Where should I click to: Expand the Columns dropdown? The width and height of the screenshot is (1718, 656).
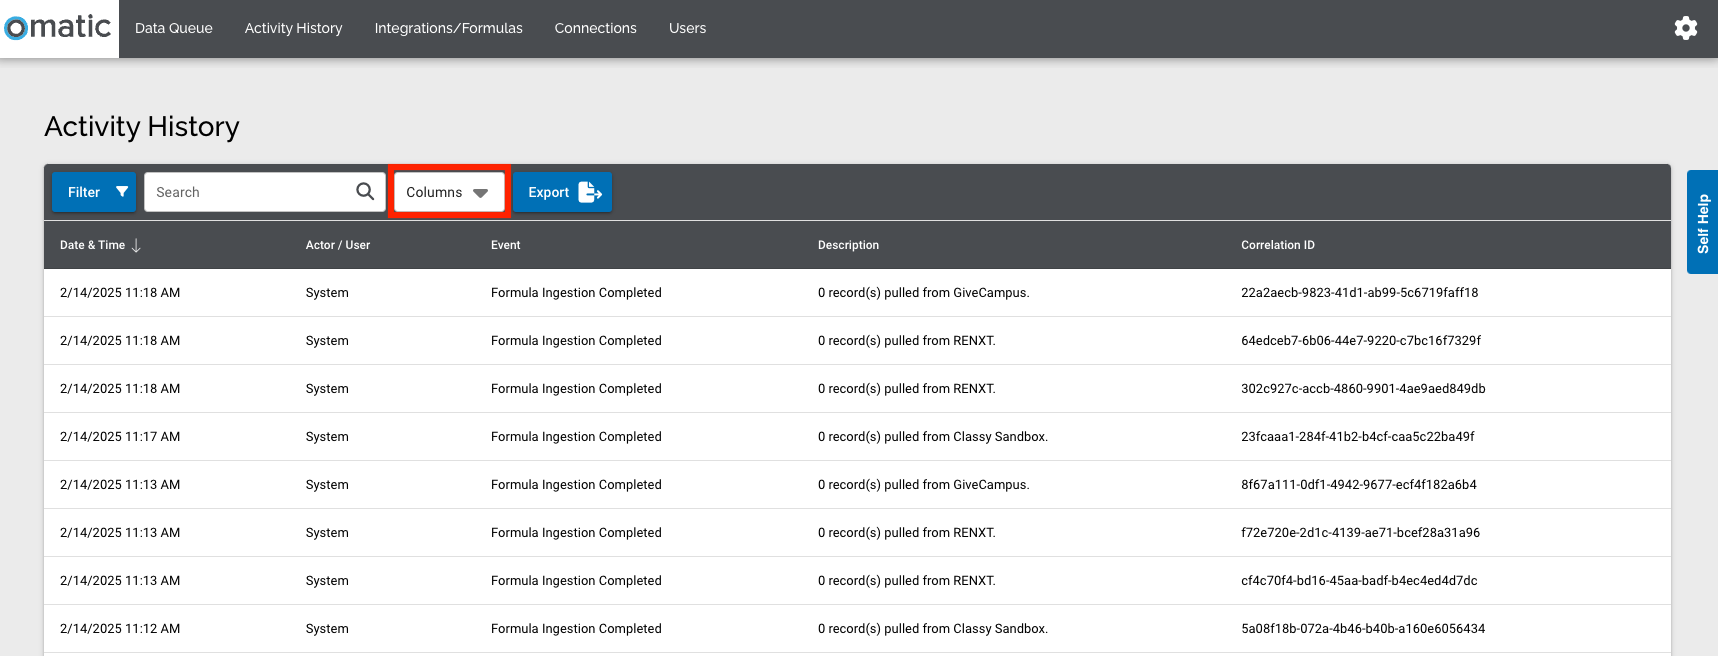[449, 192]
